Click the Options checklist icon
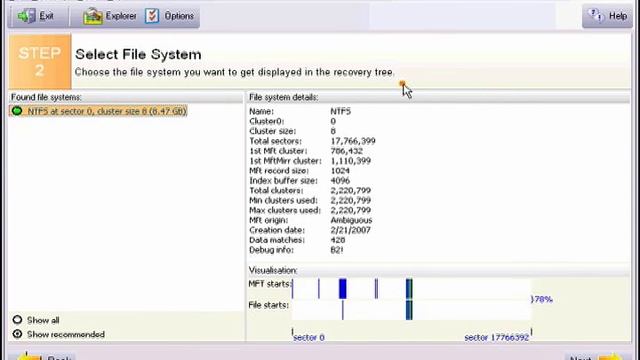The height and width of the screenshot is (360, 640). coord(152,16)
